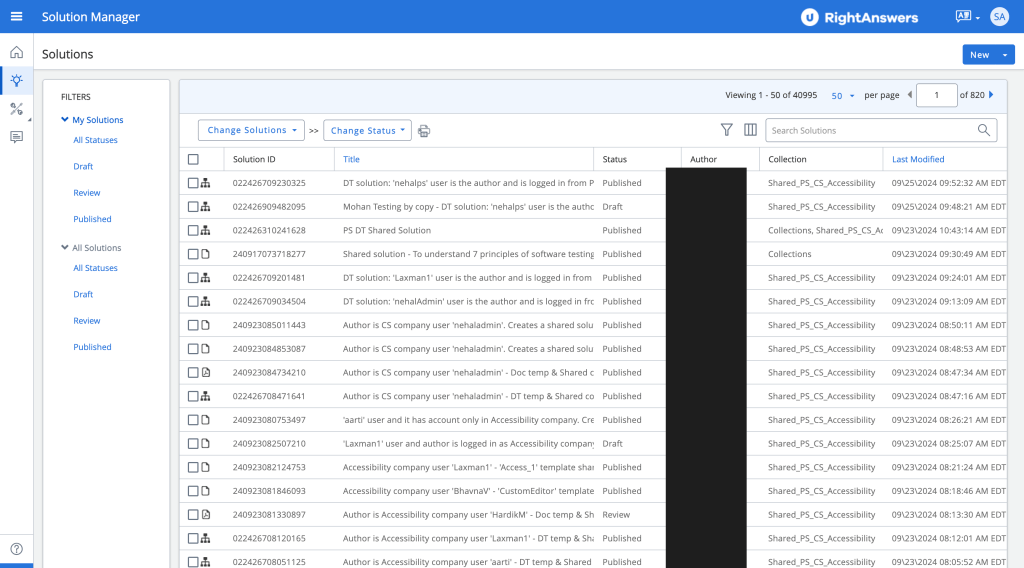Image resolution: width=1024 pixels, height=568 pixels.
Task: Check the box for solution 022426310241628
Action: (193, 230)
